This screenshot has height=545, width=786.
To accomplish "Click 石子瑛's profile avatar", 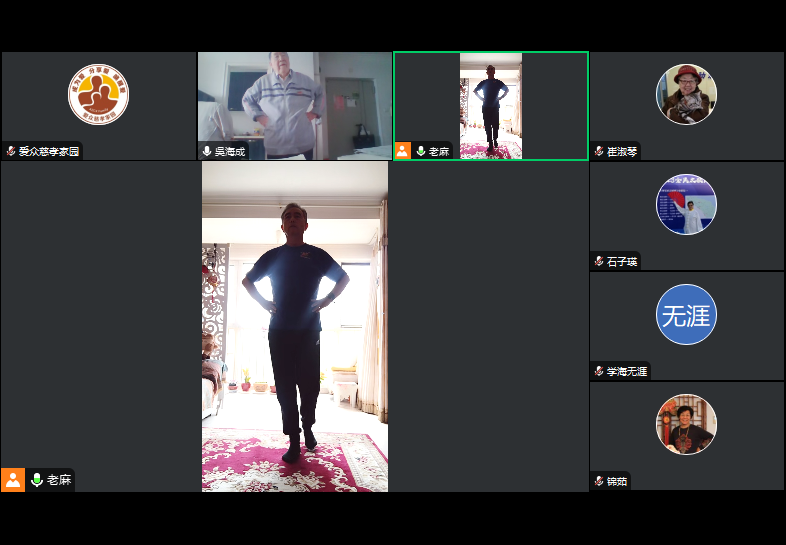I will [x=686, y=204].
